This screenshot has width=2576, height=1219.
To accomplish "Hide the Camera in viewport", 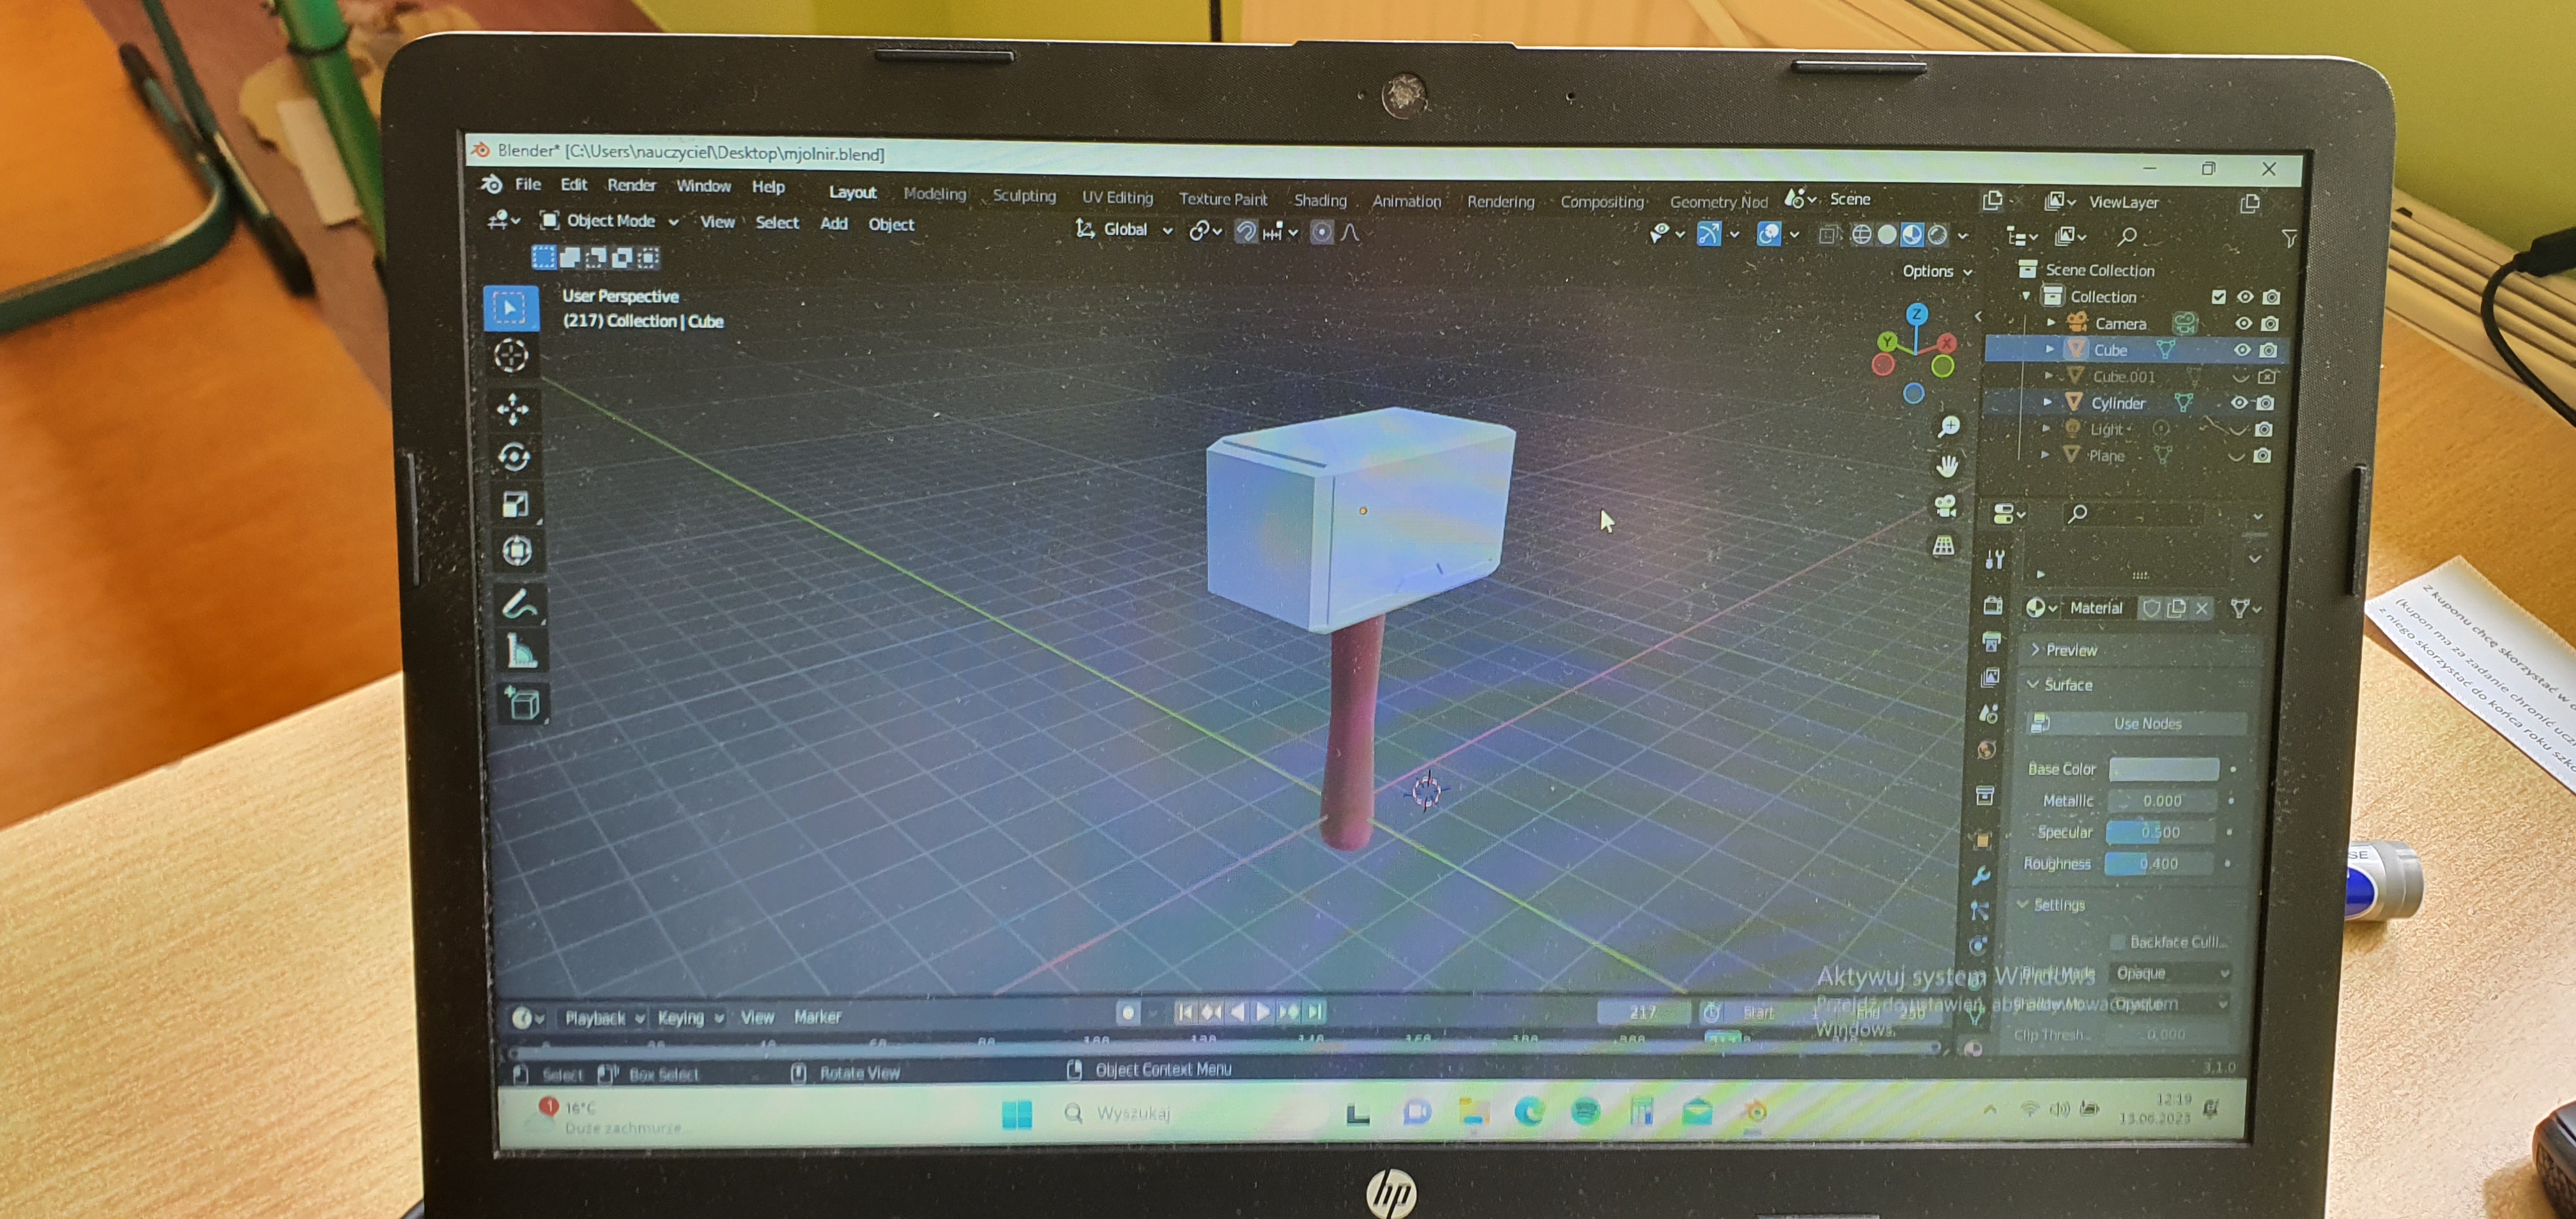I will tap(2243, 323).
